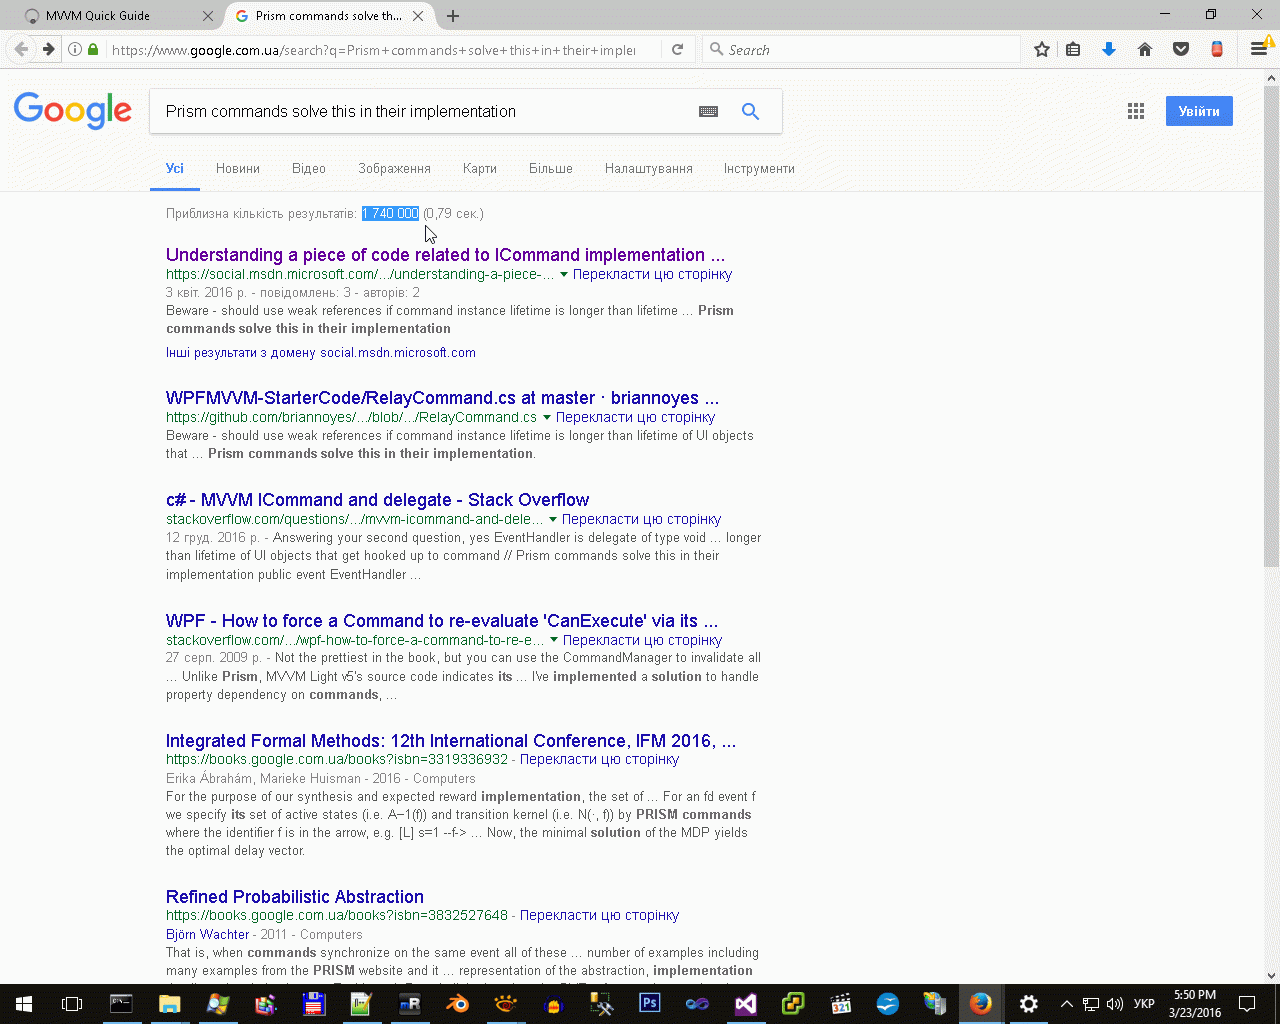Open the Карти results tab
Viewport: 1280px width, 1024px height.
click(480, 169)
